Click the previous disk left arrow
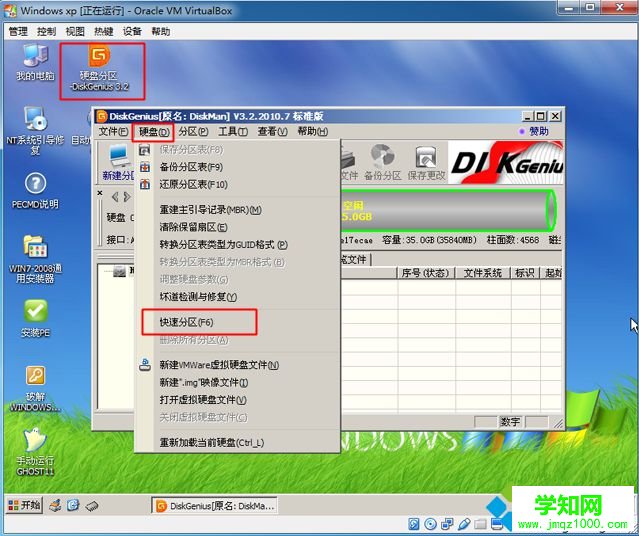This screenshot has width=639, height=536. [115, 197]
